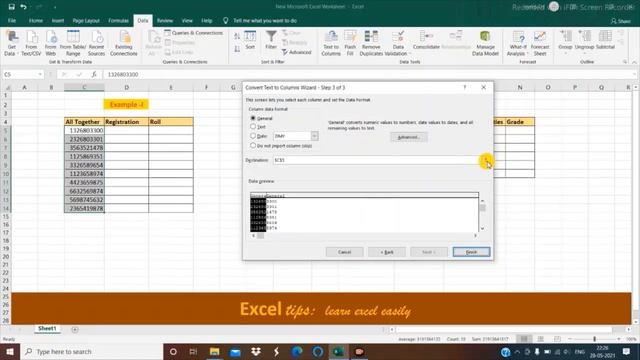The width and height of the screenshot is (640, 360).
Task: Open the File tab
Action: [x=12, y=20]
